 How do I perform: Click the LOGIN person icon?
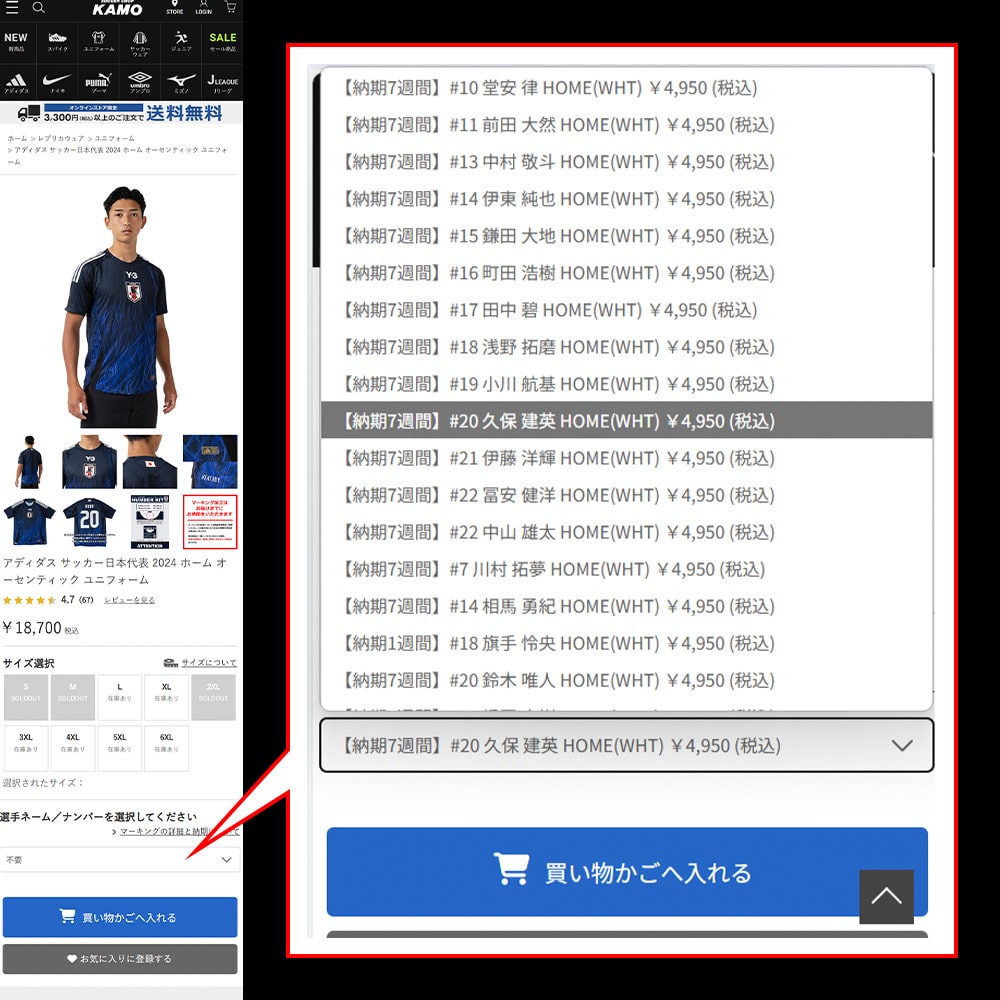pyautogui.click(x=204, y=8)
